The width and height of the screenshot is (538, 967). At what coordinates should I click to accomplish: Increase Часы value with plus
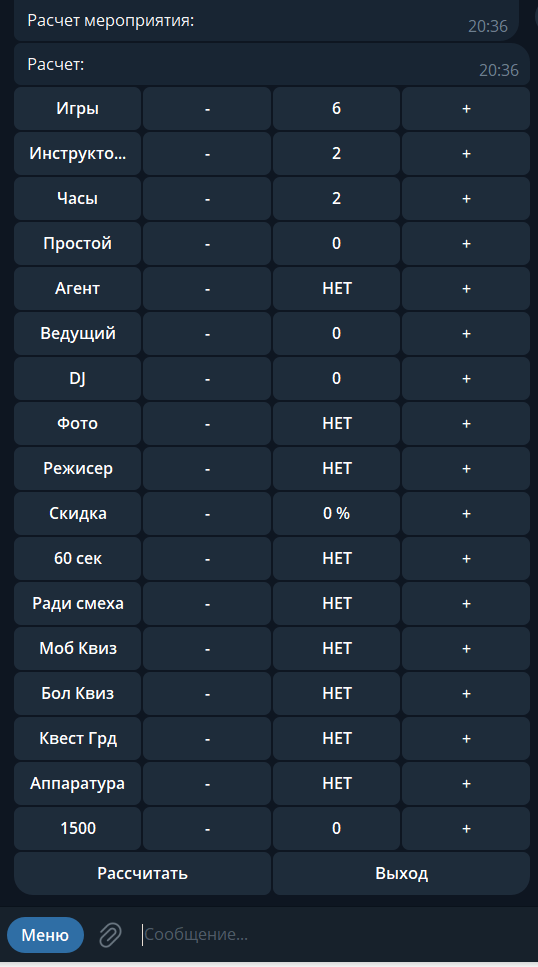pos(466,199)
